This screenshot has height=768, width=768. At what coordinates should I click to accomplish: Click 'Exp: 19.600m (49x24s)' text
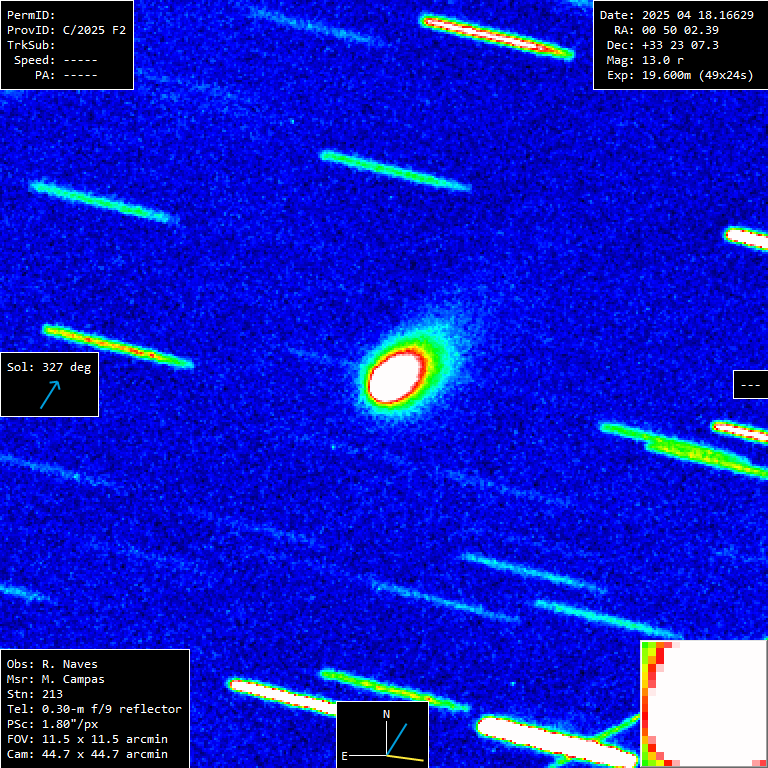(x=680, y=75)
